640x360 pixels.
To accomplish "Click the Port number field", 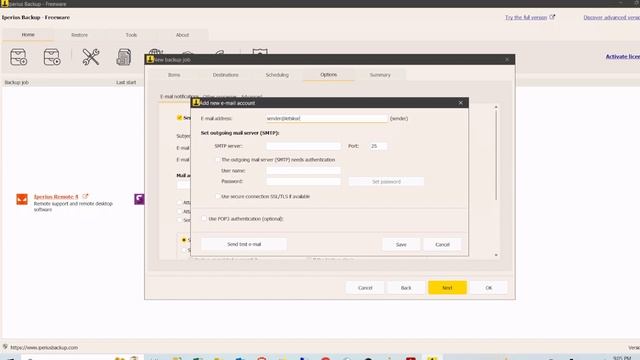I will coord(378,146).
